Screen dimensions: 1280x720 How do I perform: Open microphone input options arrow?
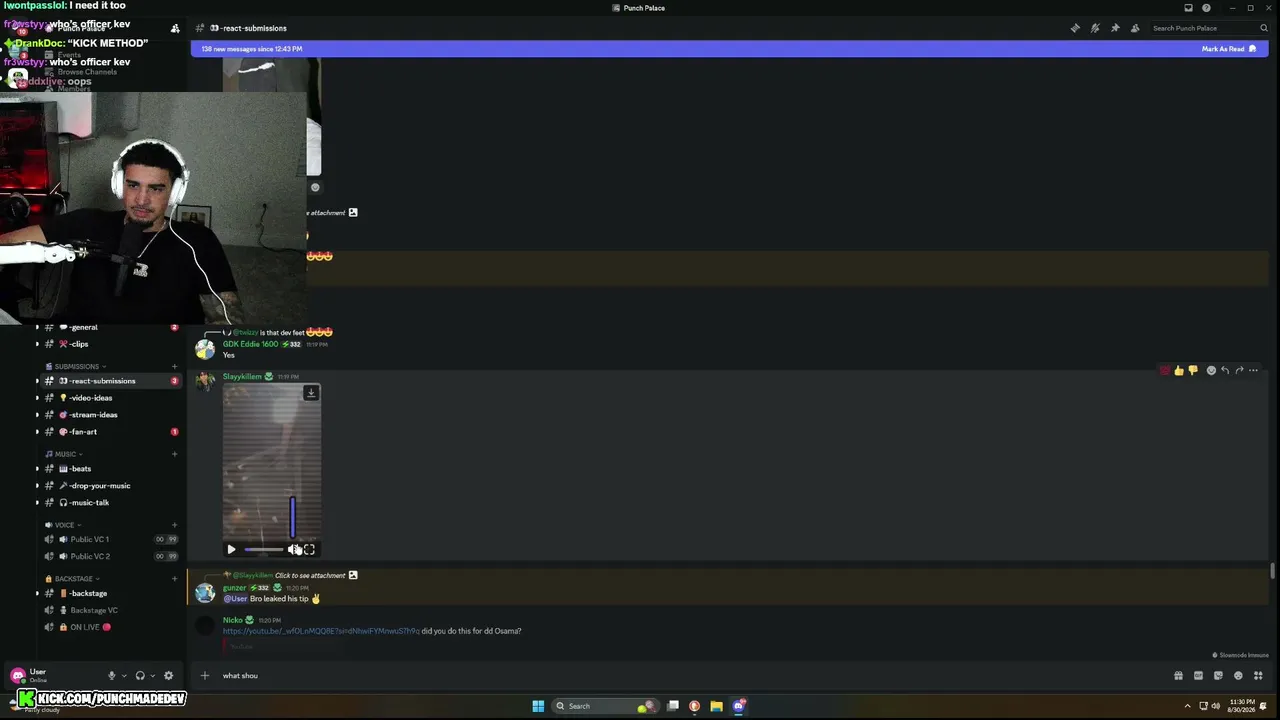point(124,676)
